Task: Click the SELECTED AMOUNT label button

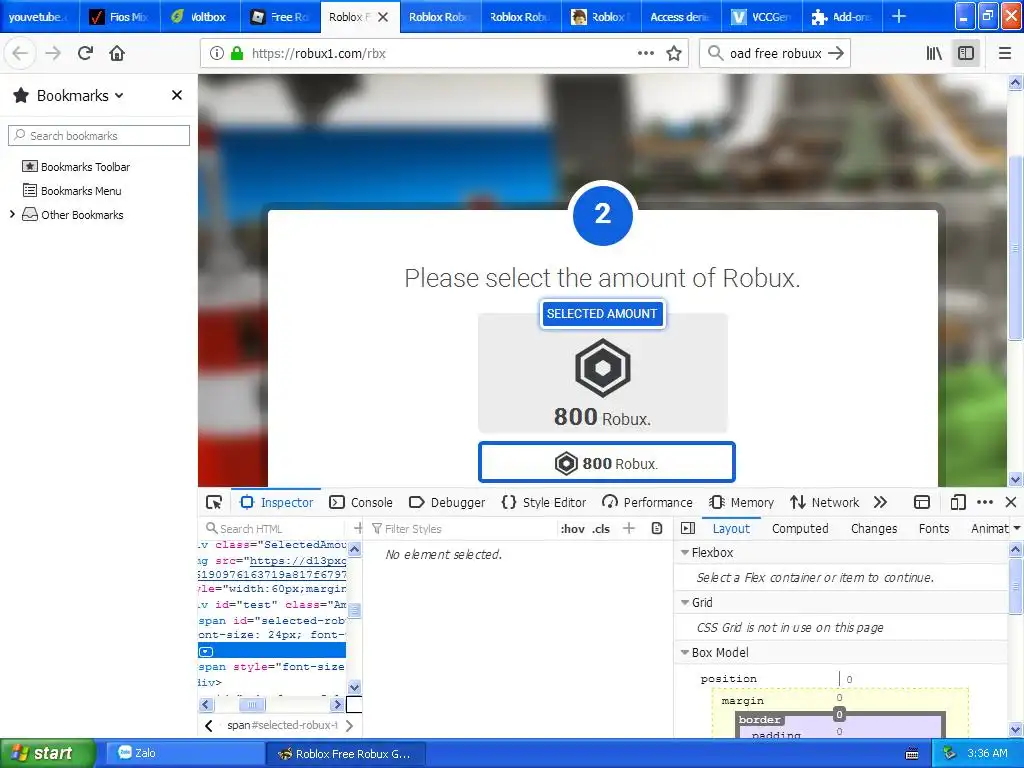Action: click(602, 313)
